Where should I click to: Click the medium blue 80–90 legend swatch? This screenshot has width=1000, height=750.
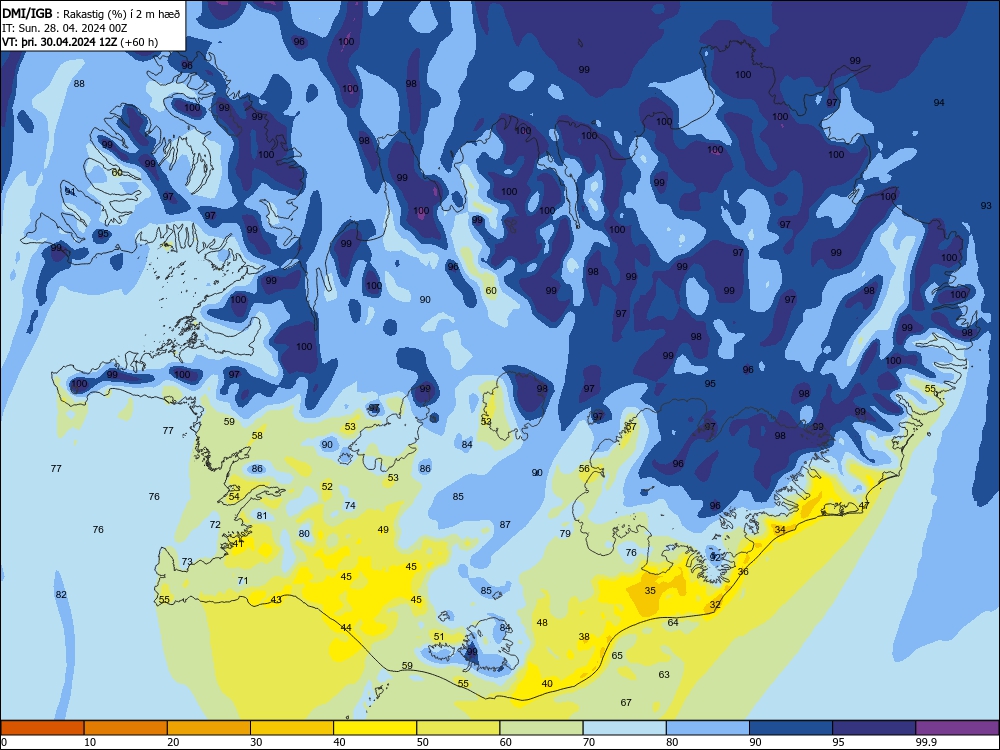pyautogui.click(x=708, y=728)
